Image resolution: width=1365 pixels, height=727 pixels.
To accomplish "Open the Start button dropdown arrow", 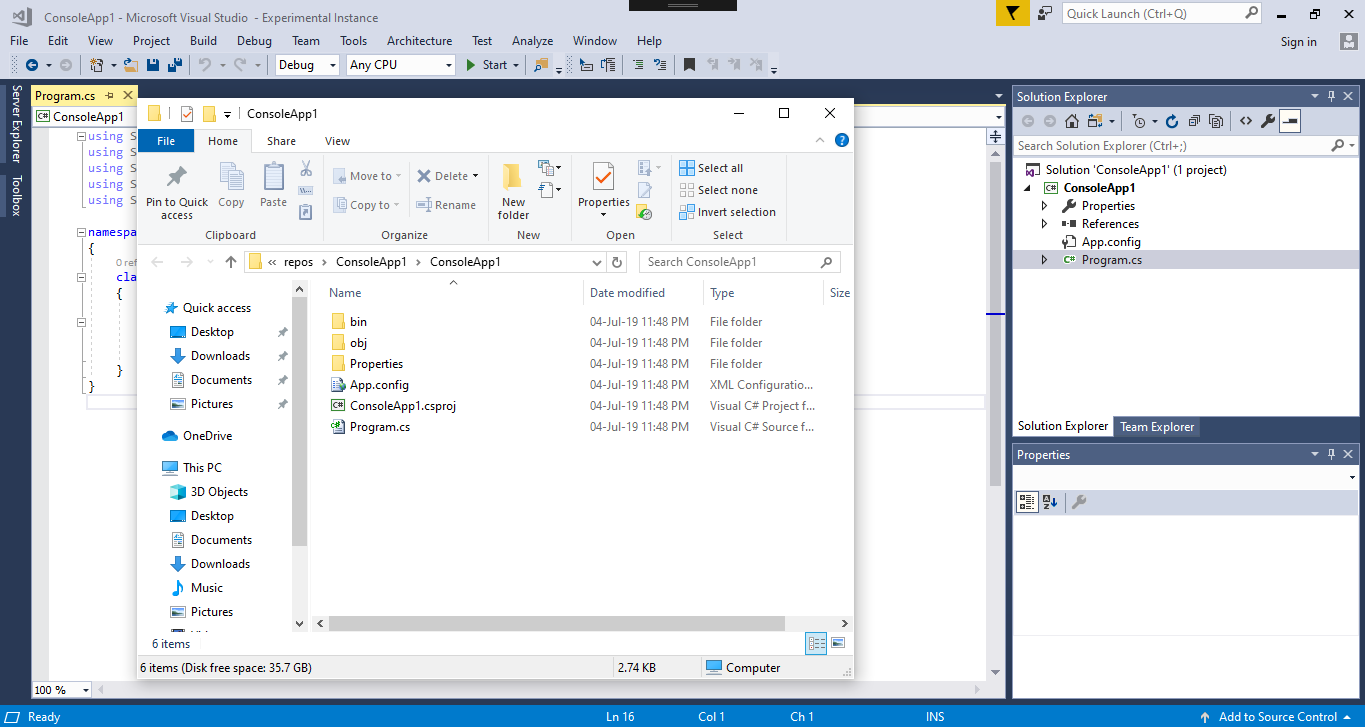I will [516, 65].
